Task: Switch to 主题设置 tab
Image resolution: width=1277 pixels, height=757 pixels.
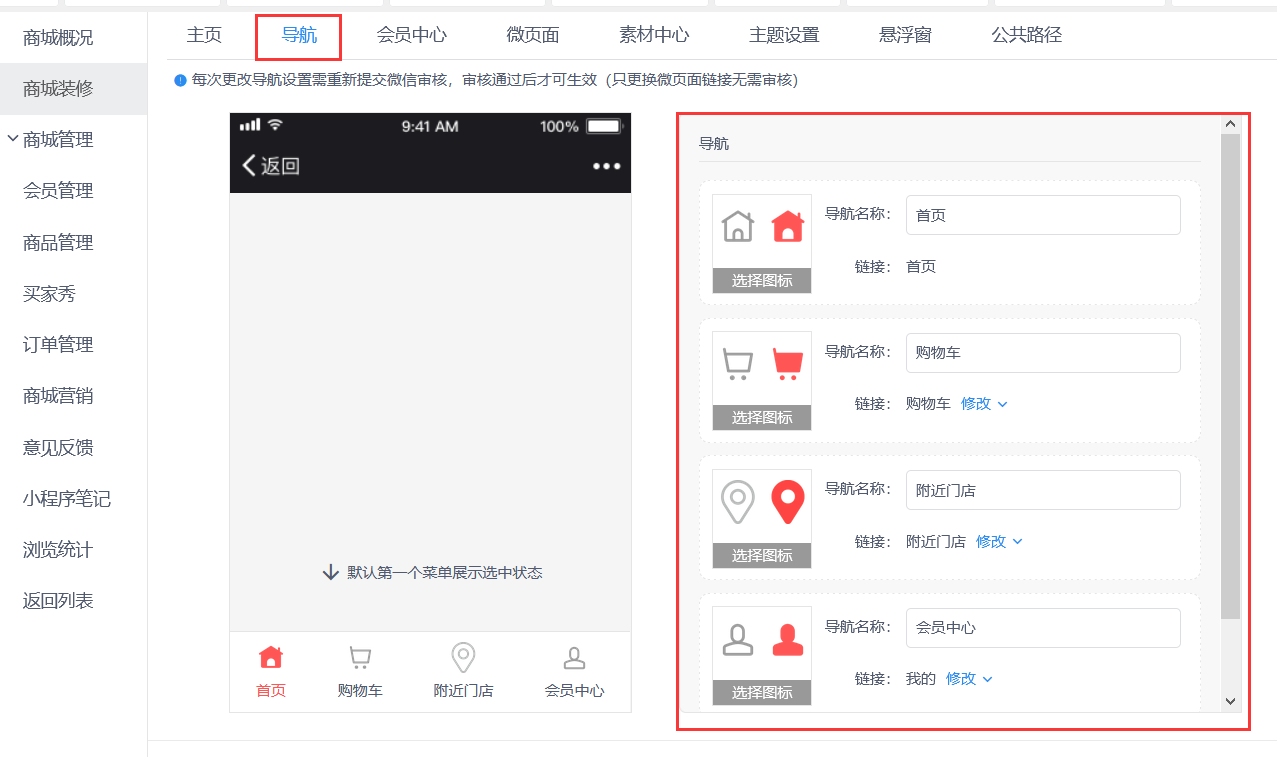Action: point(784,35)
